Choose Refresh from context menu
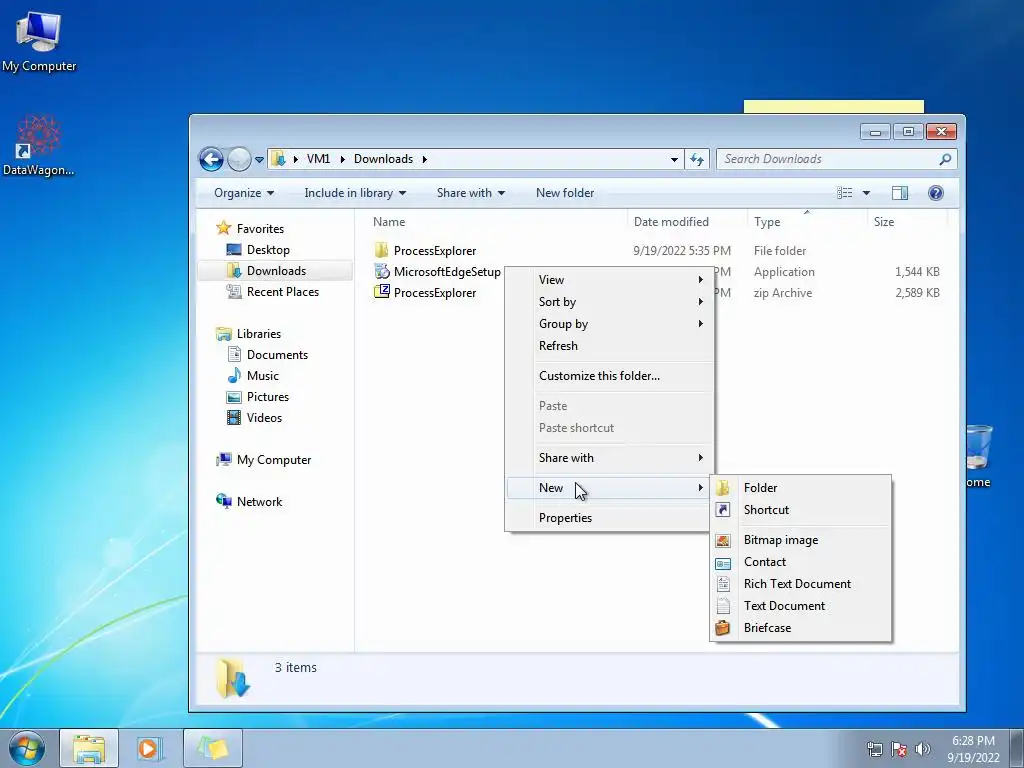This screenshot has width=1024, height=768. [x=610, y=345]
